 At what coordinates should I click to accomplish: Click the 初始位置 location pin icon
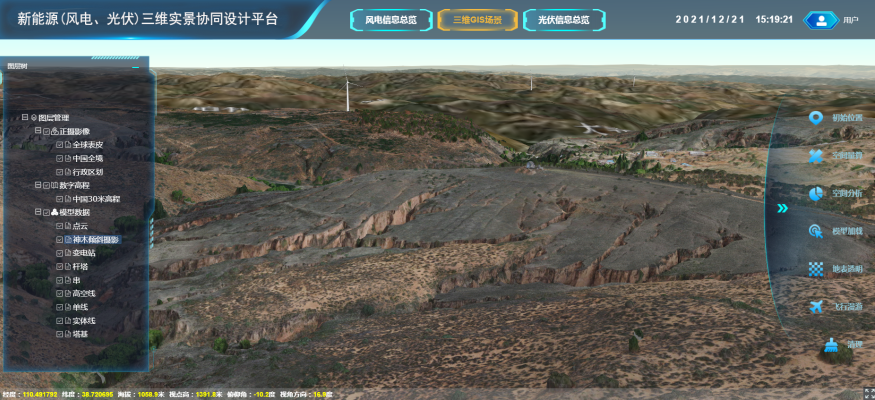click(816, 118)
